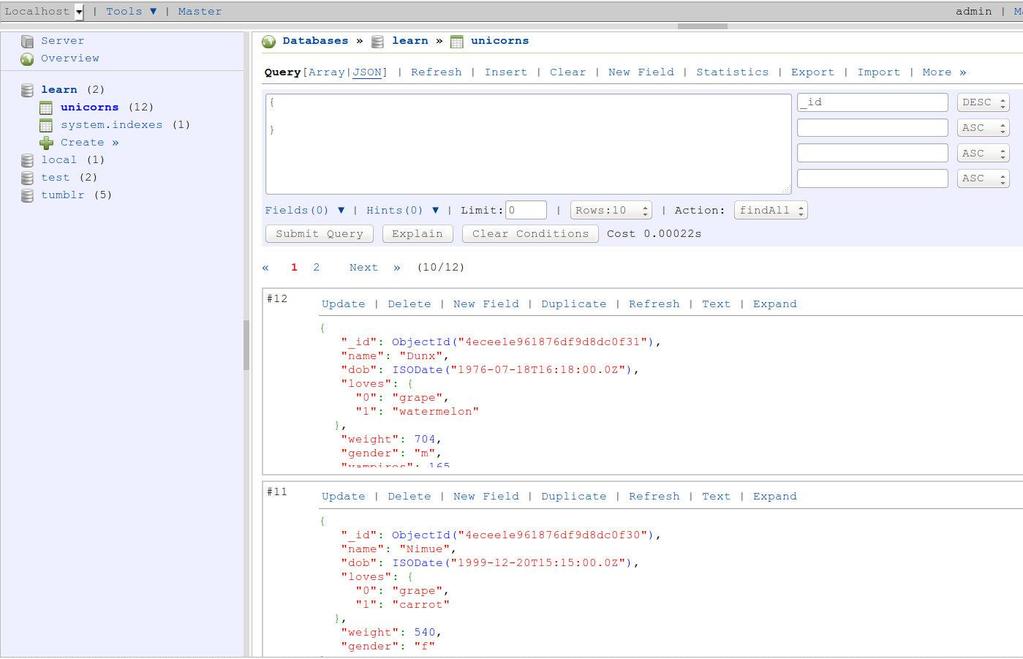1023x659 pixels.
Task: Select the tumblr database name
Action: click(x=63, y=195)
